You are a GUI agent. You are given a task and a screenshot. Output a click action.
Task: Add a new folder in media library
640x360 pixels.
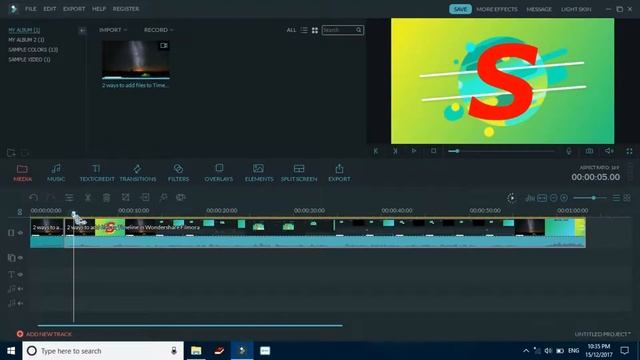pyautogui.click(x=11, y=153)
